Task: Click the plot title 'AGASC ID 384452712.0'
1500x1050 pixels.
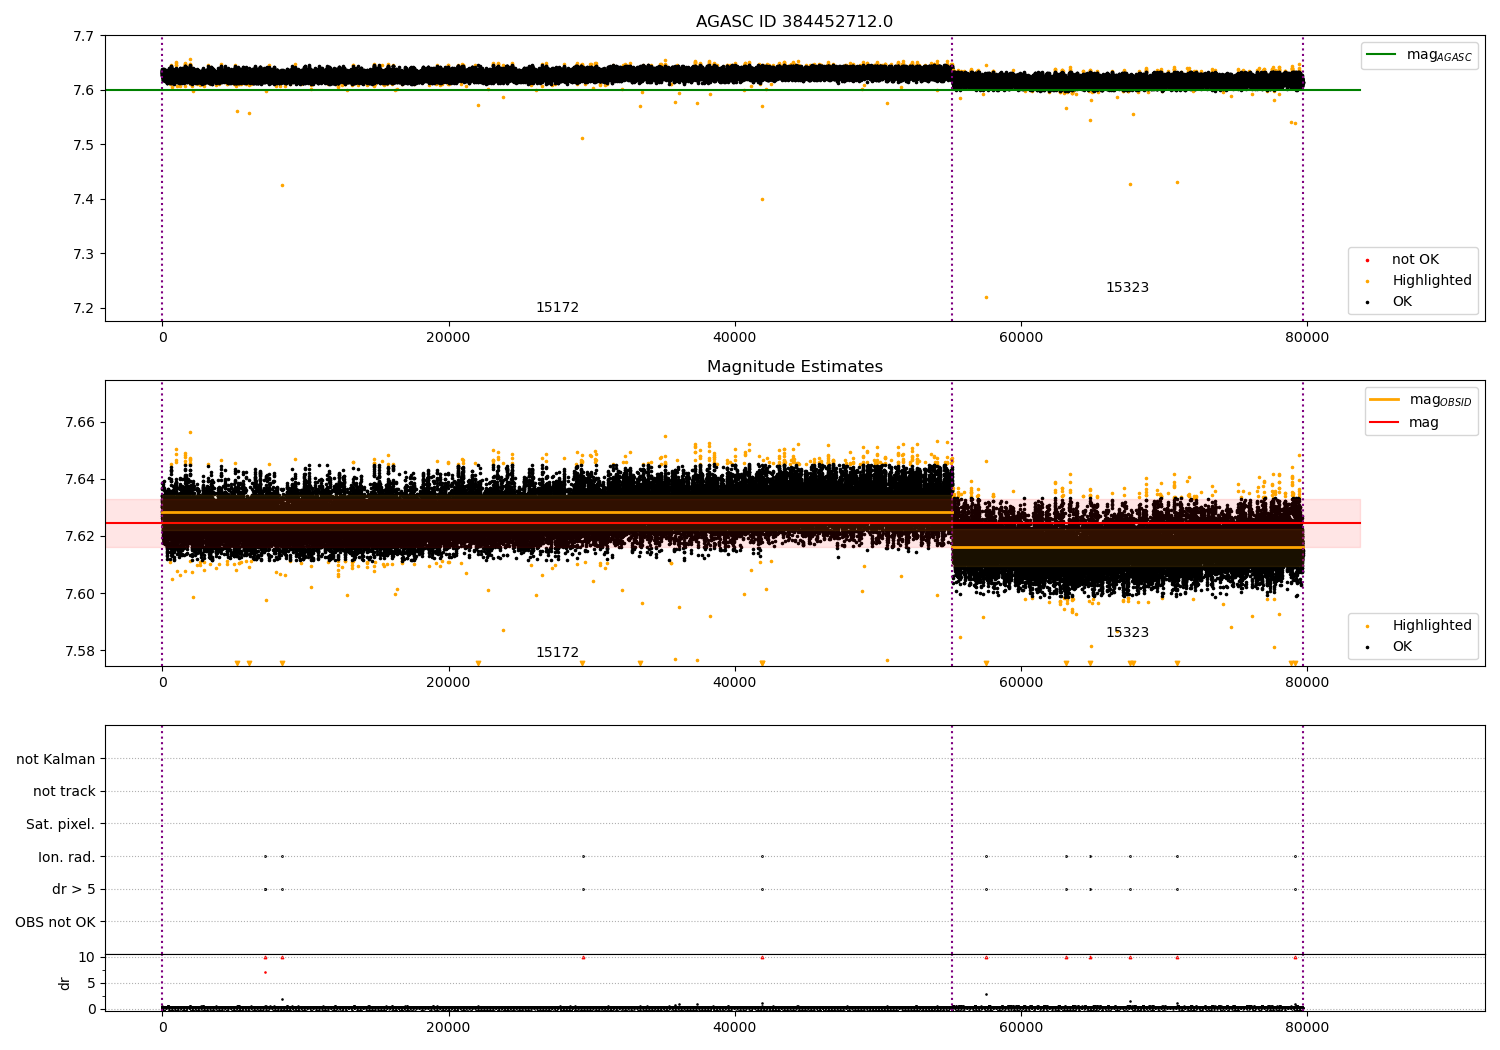Action: click(794, 22)
